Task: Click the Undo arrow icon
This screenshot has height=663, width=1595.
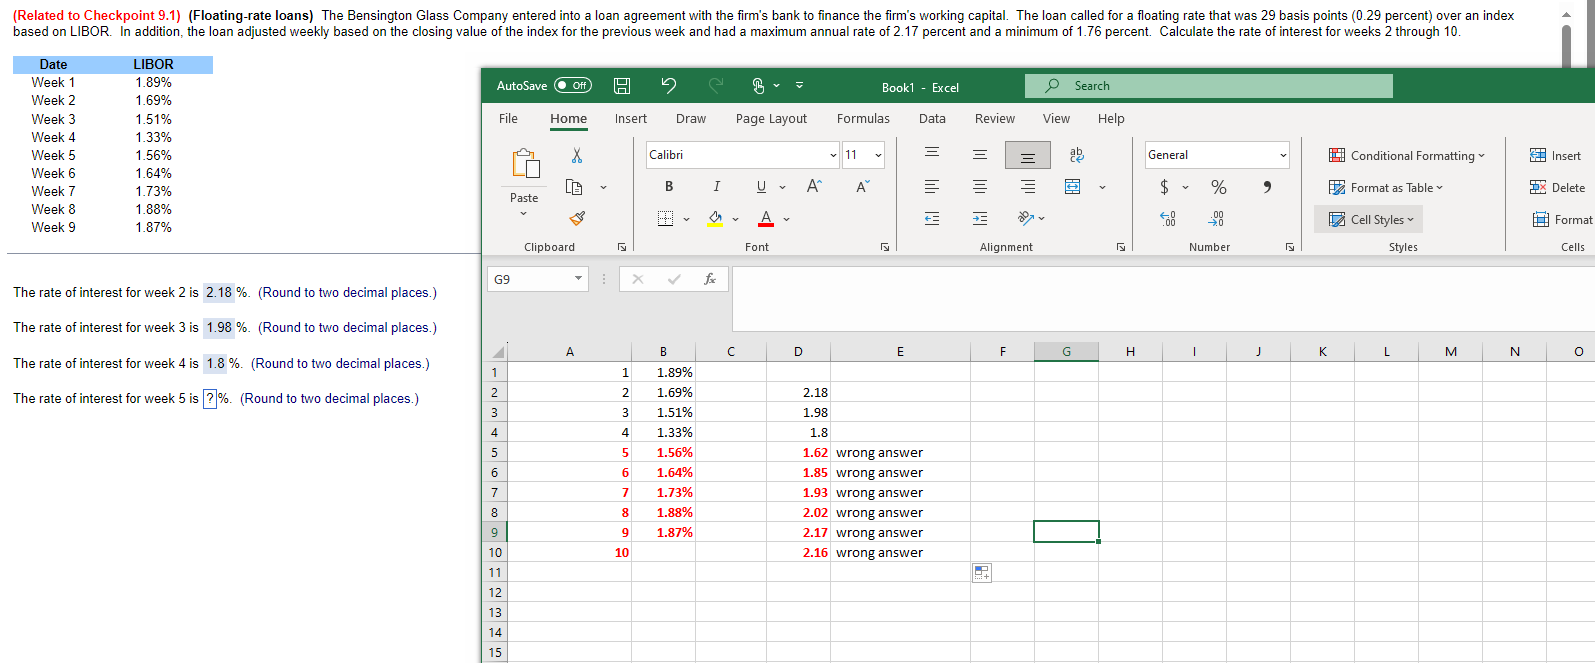Action: (669, 86)
